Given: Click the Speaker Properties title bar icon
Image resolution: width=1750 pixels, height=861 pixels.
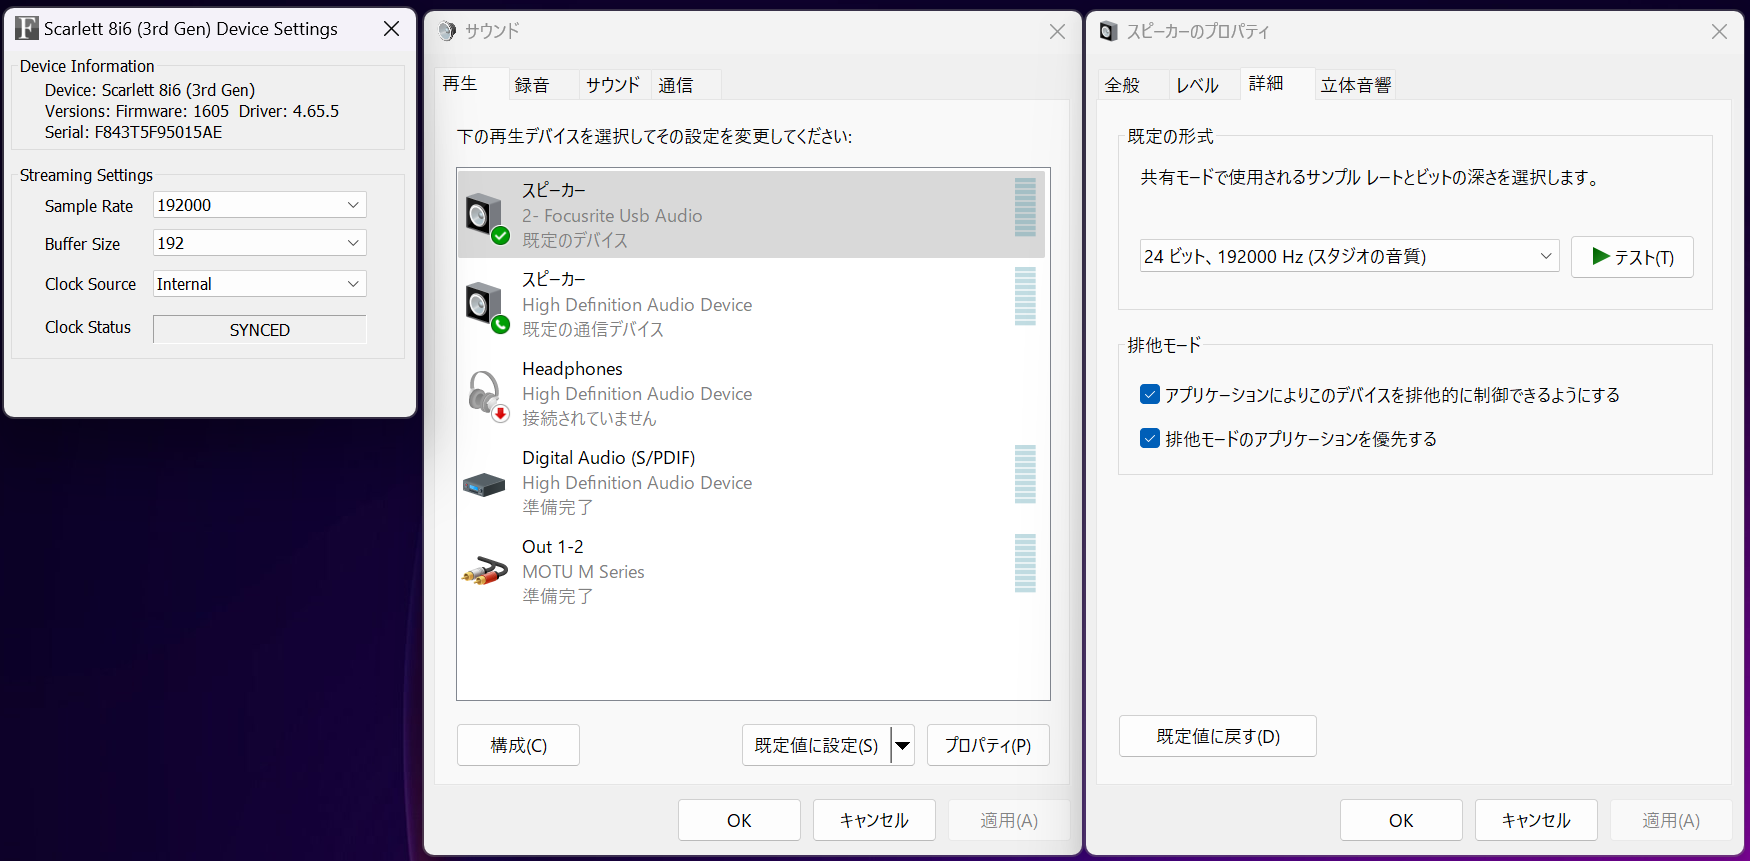Looking at the screenshot, I should click(1108, 32).
